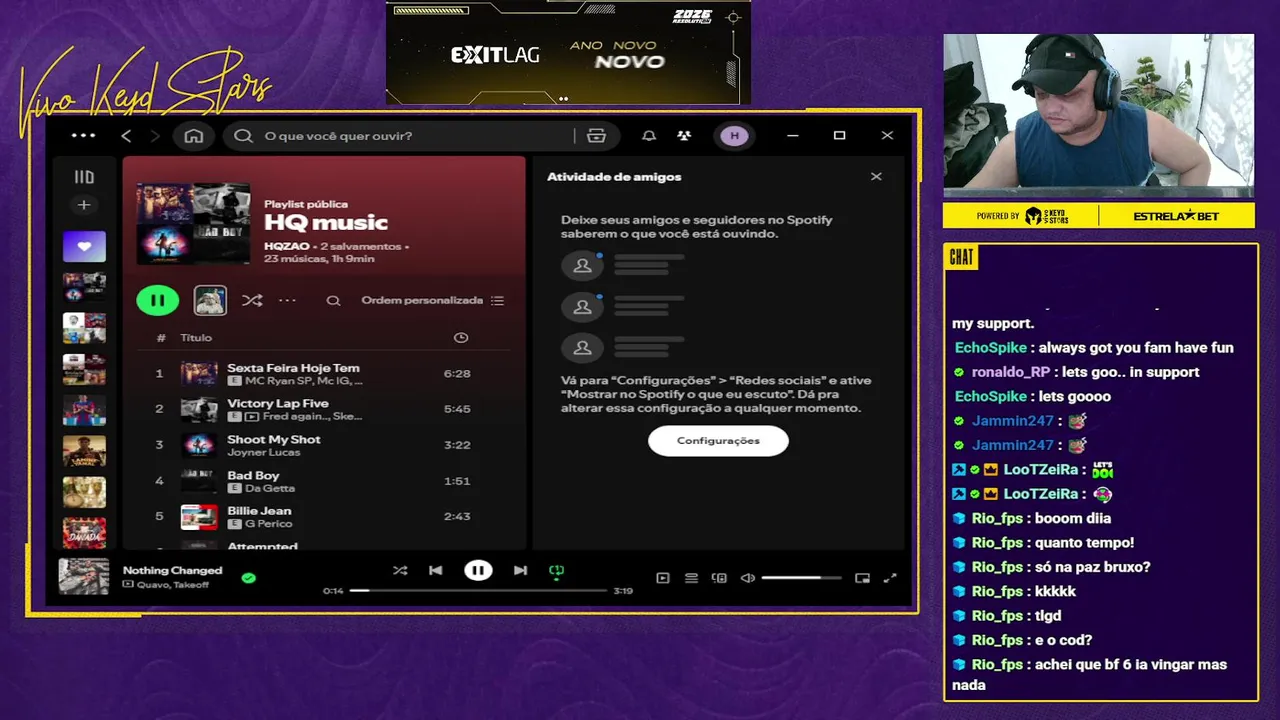Viewport: 1280px width, 720px height.
Task: Go forward with the right arrow
Action: coord(155,136)
